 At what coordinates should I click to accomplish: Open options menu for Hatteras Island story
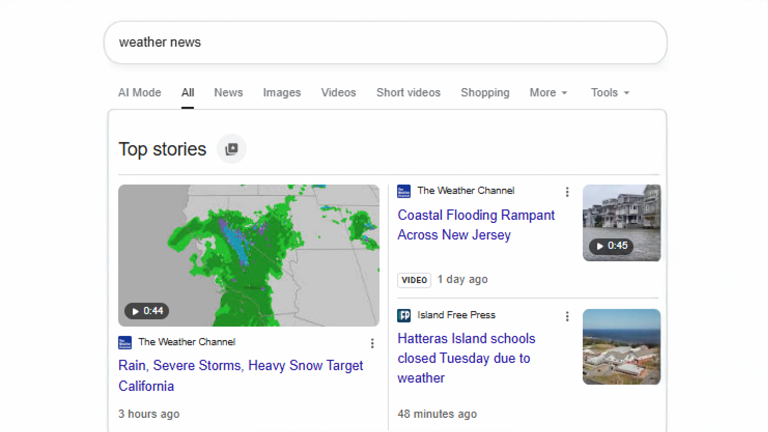tap(567, 316)
